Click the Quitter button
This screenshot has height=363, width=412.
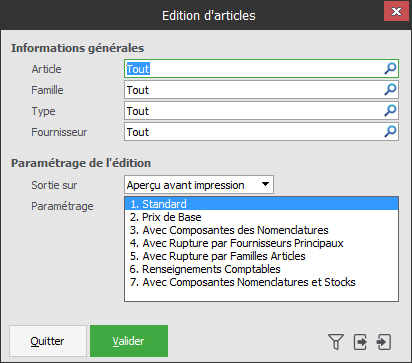pyautogui.click(x=48, y=341)
